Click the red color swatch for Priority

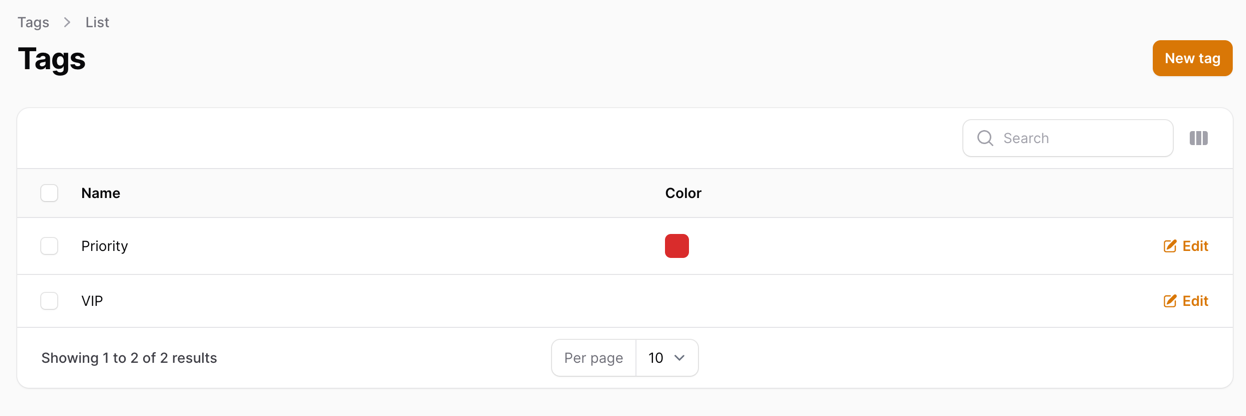click(x=677, y=246)
